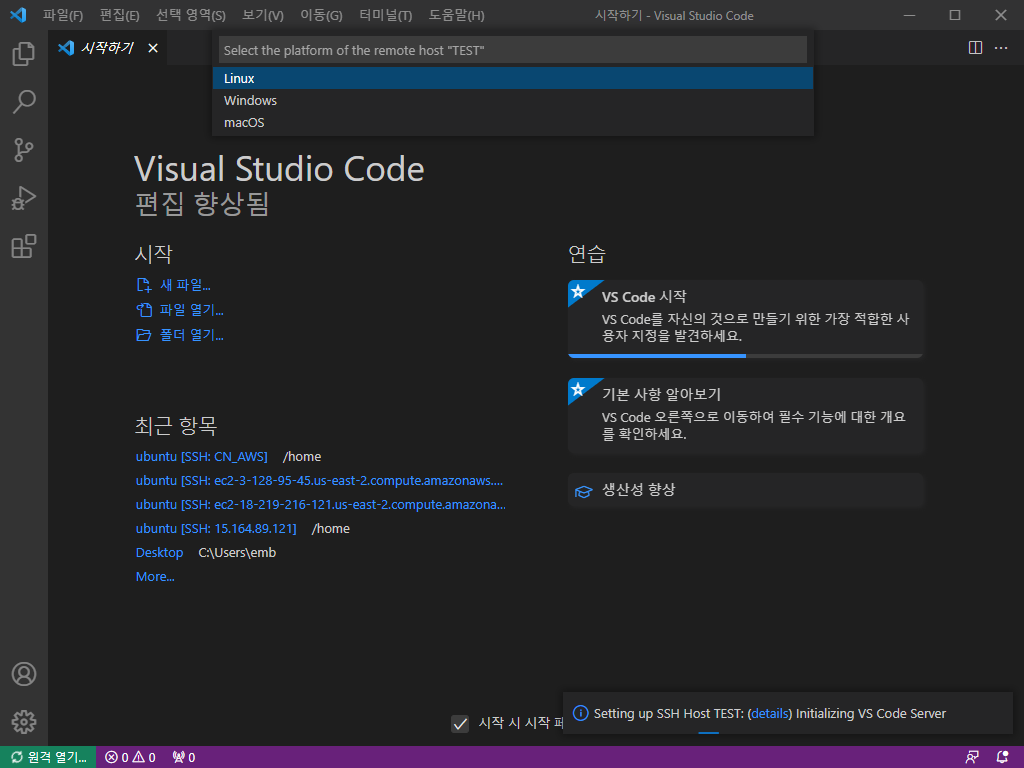Click More... under recent items

click(155, 577)
